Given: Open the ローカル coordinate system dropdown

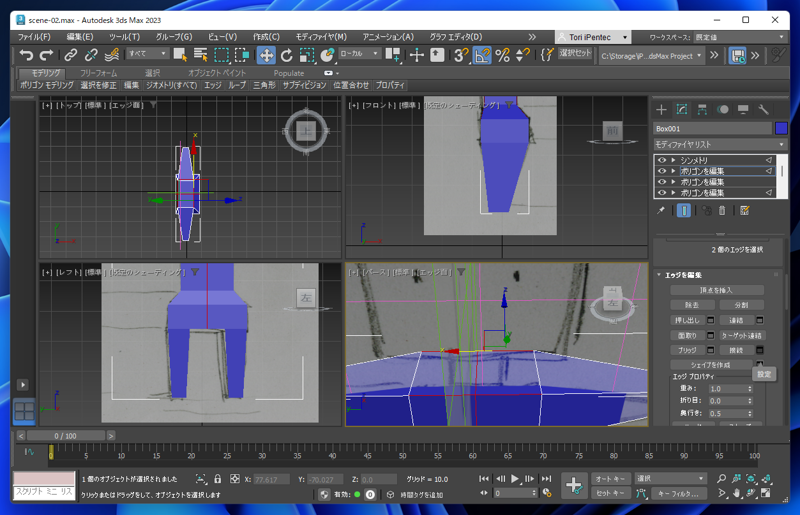Looking at the screenshot, I should click(x=359, y=53).
